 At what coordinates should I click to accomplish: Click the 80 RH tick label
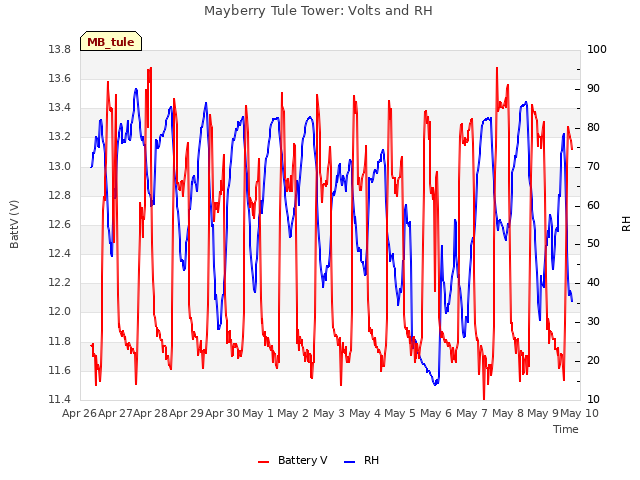(593, 127)
